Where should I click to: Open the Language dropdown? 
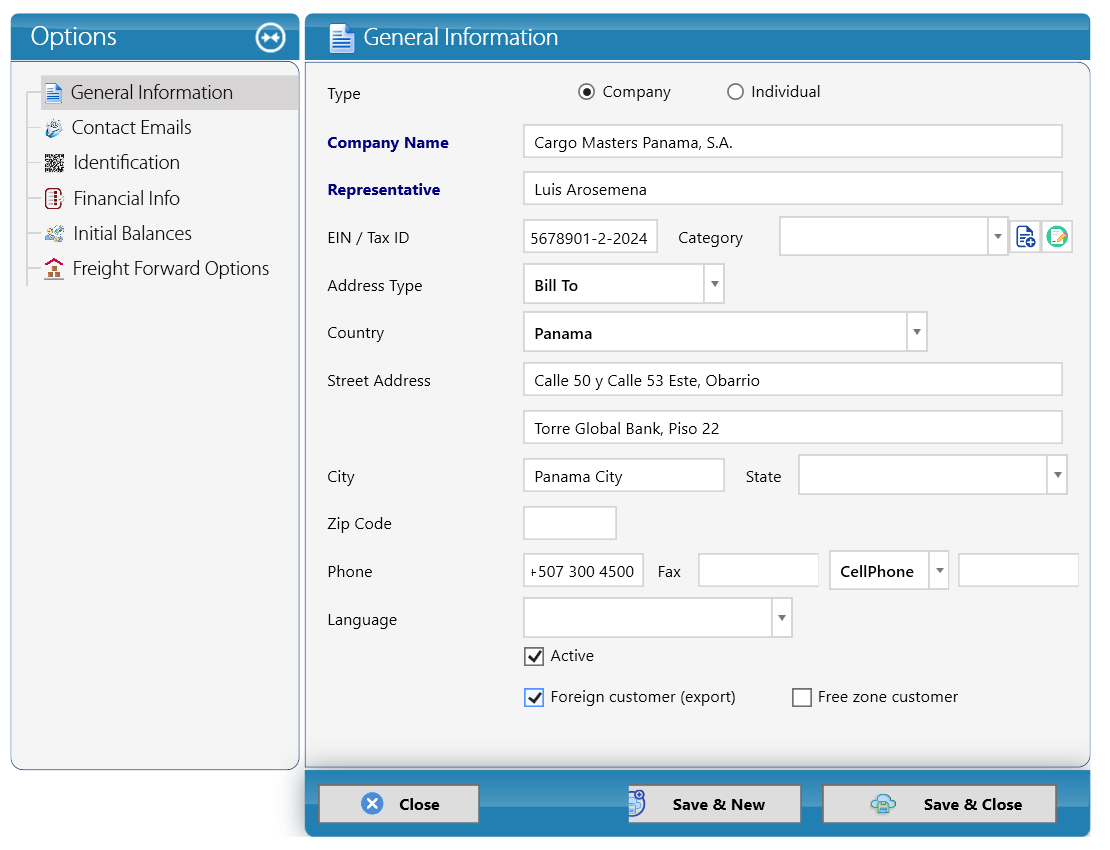pos(782,618)
